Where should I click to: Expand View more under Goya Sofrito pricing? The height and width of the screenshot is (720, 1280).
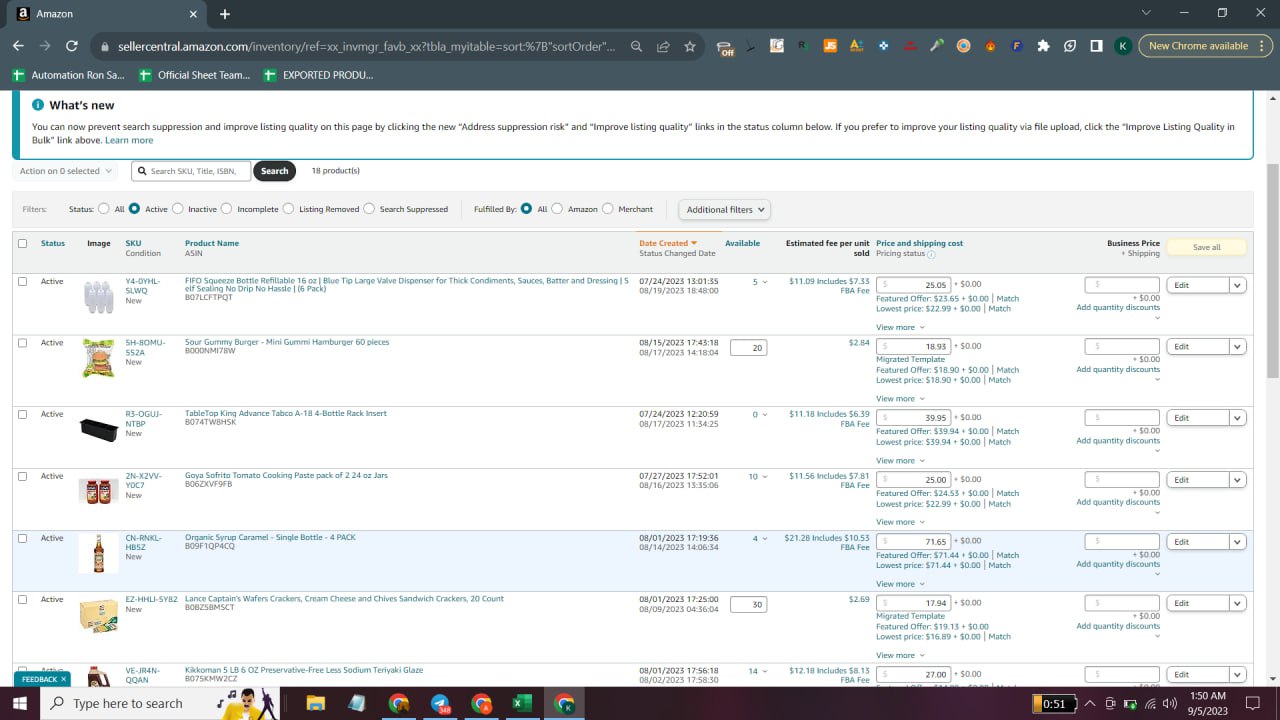[900, 522]
